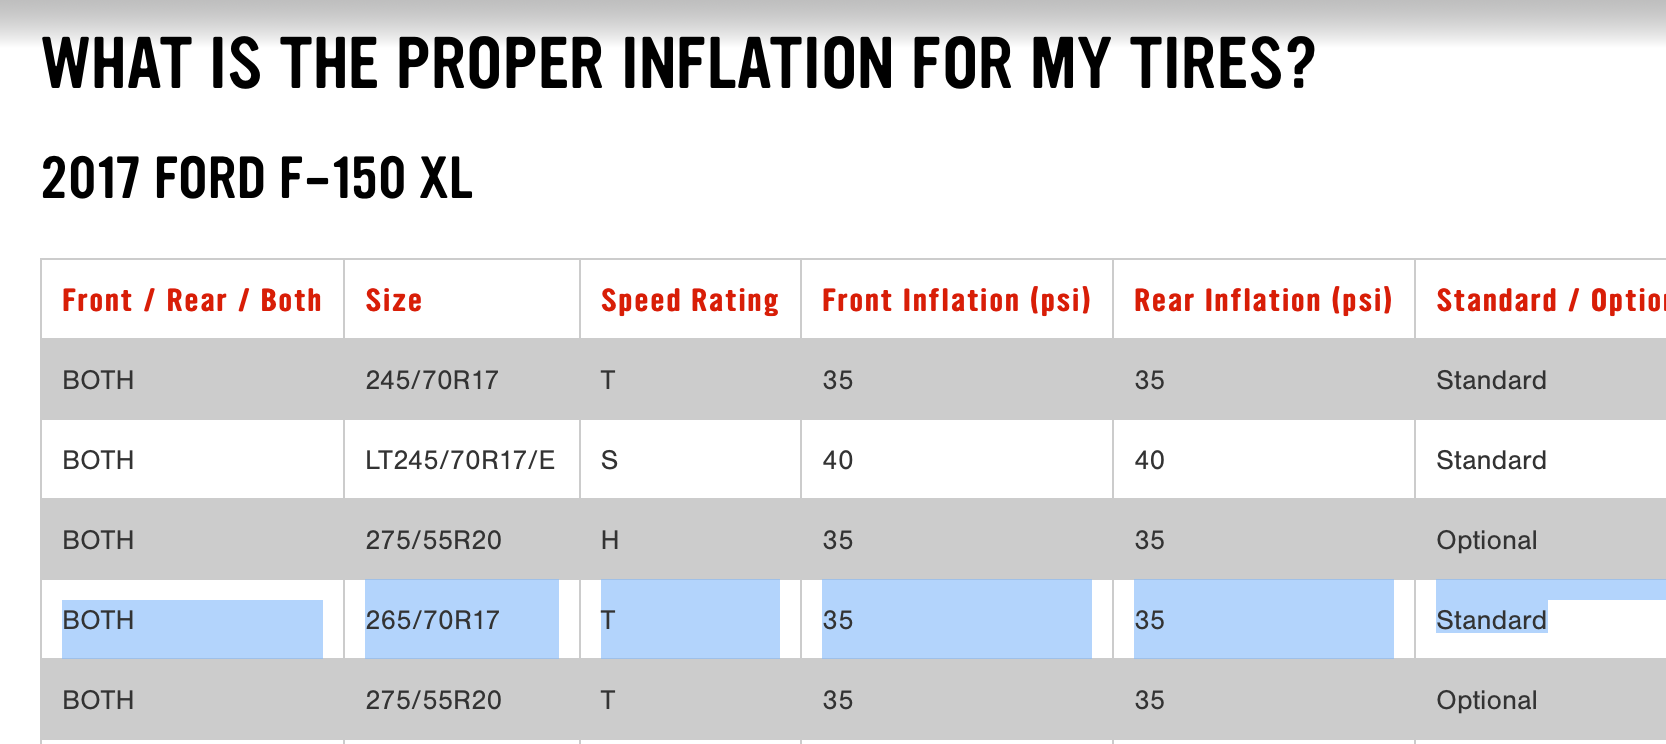Click the page title about proper tire inflation
The image size is (1666, 744).
tap(678, 64)
